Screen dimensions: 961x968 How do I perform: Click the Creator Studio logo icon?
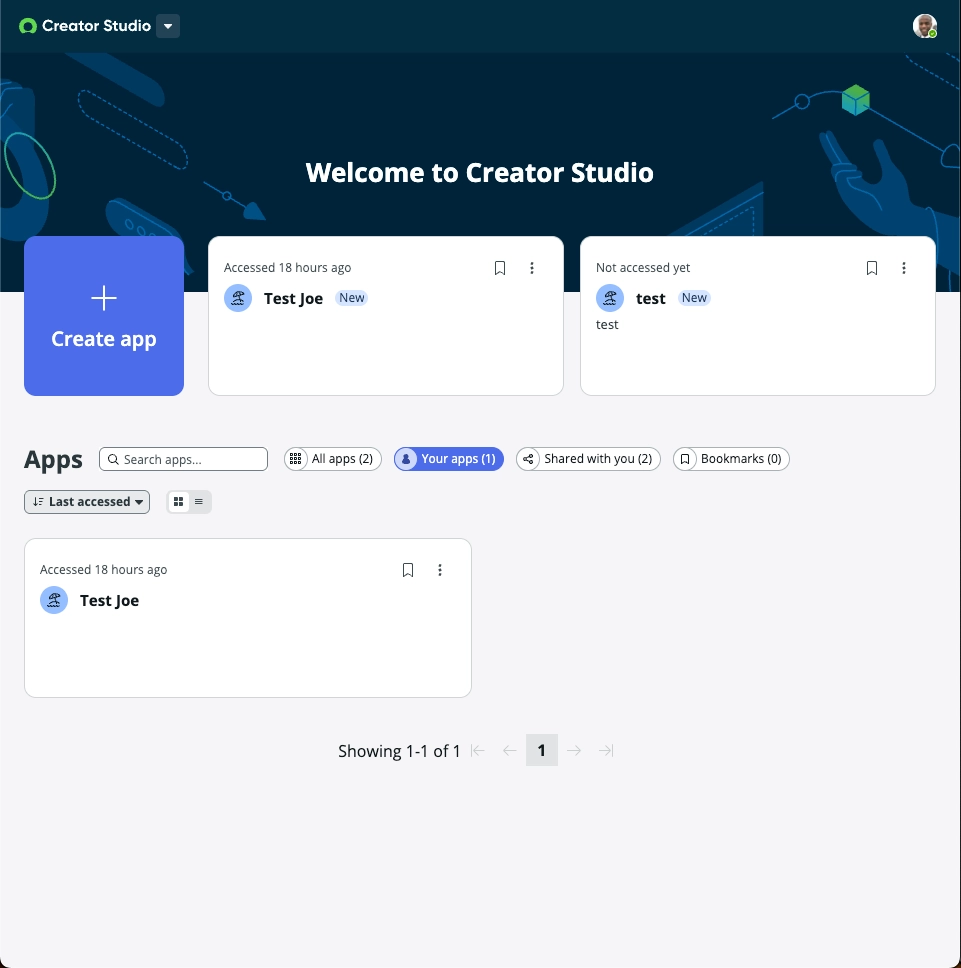click(28, 26)
